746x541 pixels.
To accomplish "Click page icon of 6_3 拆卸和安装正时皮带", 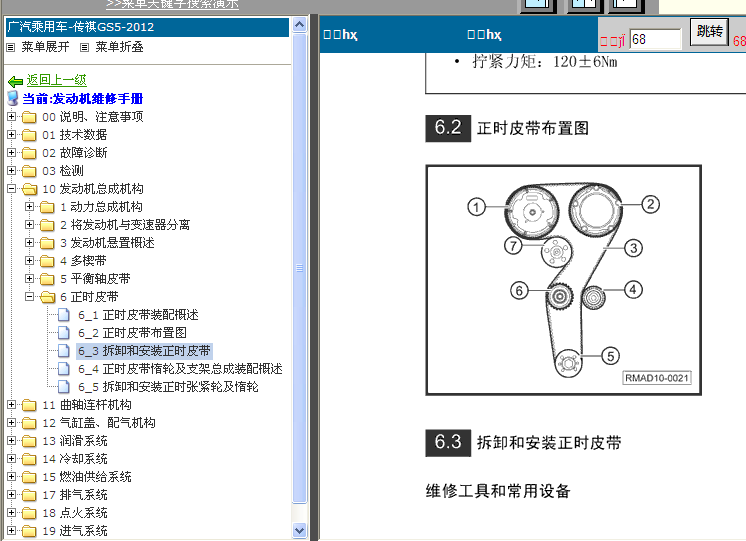I will (x=64, y=351).
